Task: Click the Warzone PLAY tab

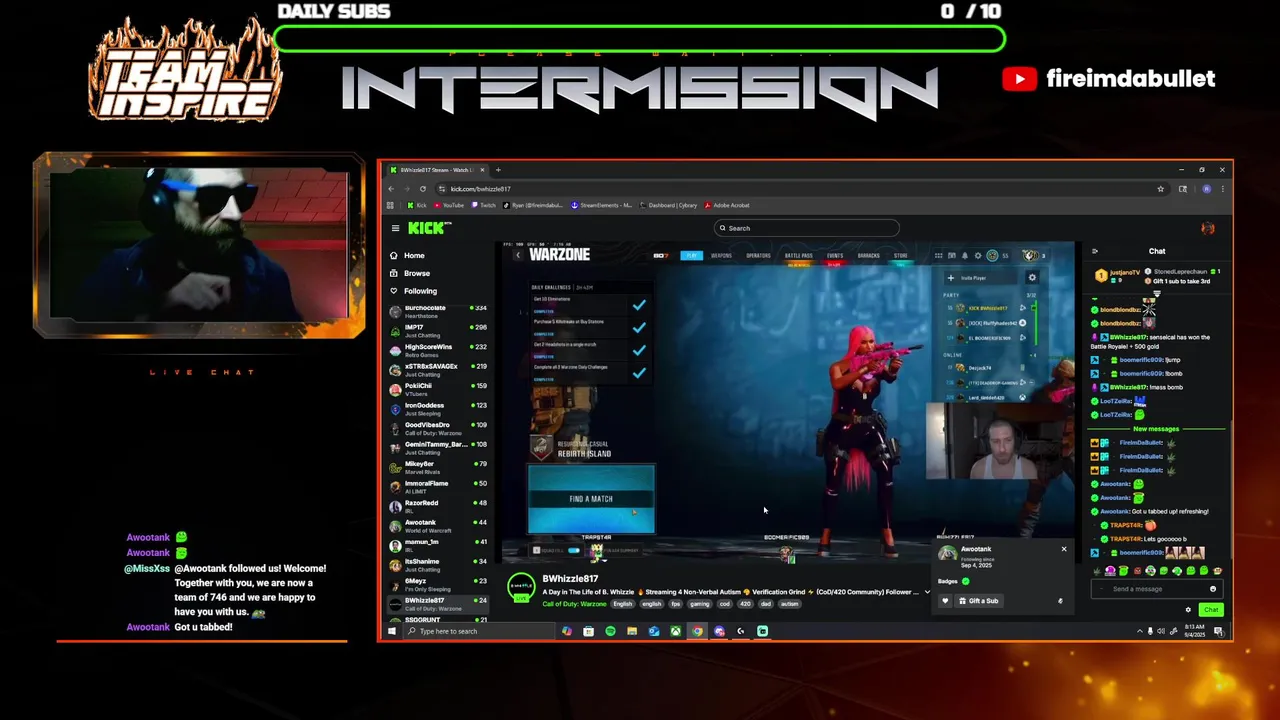Action: point(692,256)
